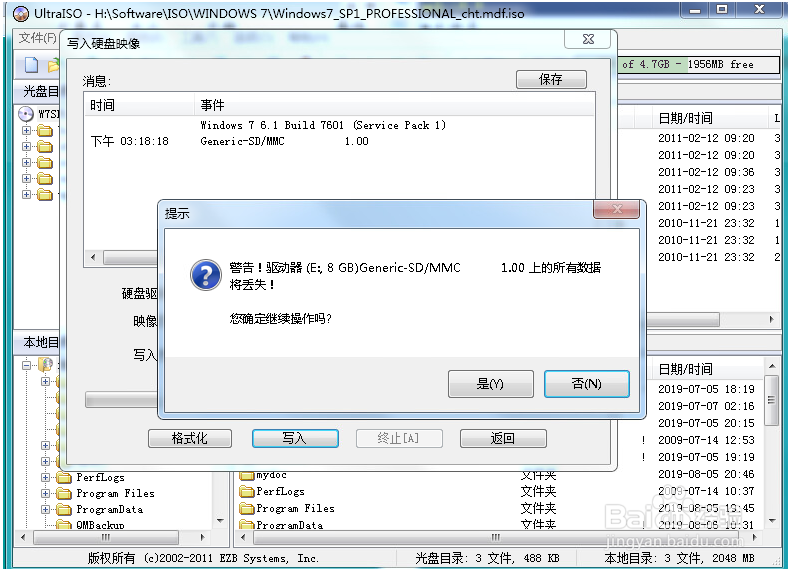
Task: Maximize the UltraISO window
Action: [x=722, y=10]
